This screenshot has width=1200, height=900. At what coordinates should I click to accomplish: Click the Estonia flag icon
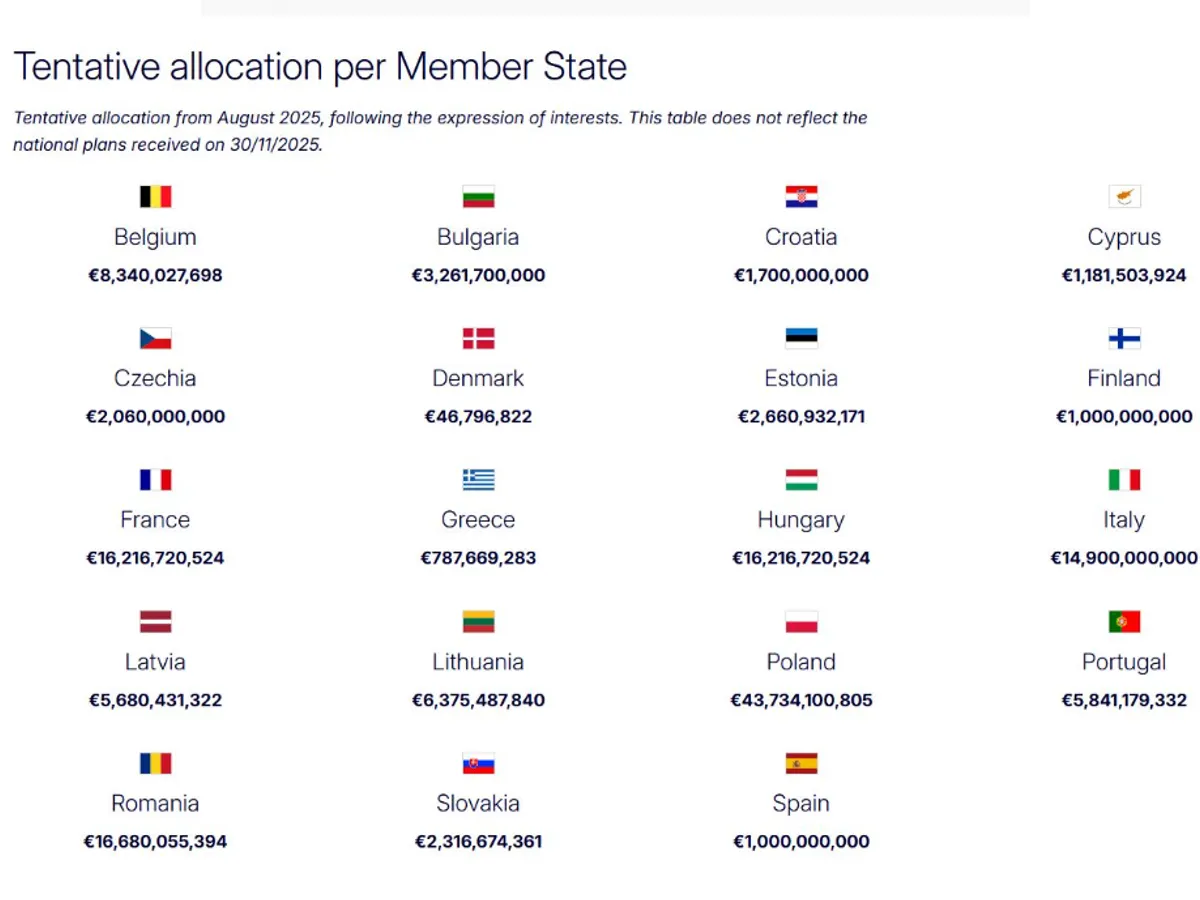[801, 338]
